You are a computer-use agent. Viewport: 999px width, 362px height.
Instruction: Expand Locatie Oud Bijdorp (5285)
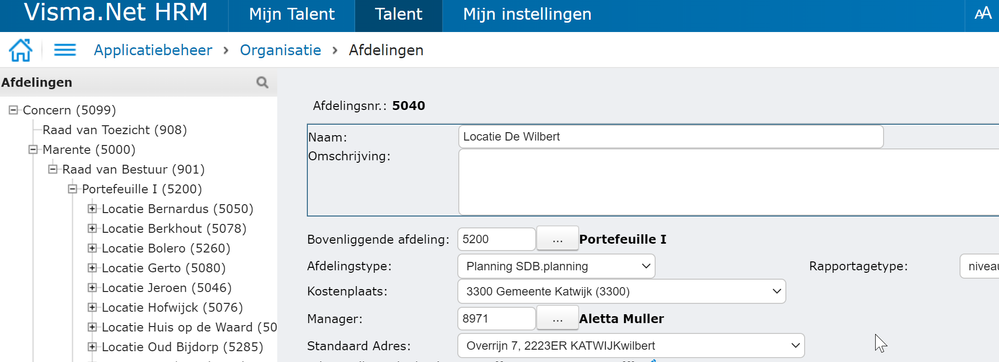pos(92,347)
